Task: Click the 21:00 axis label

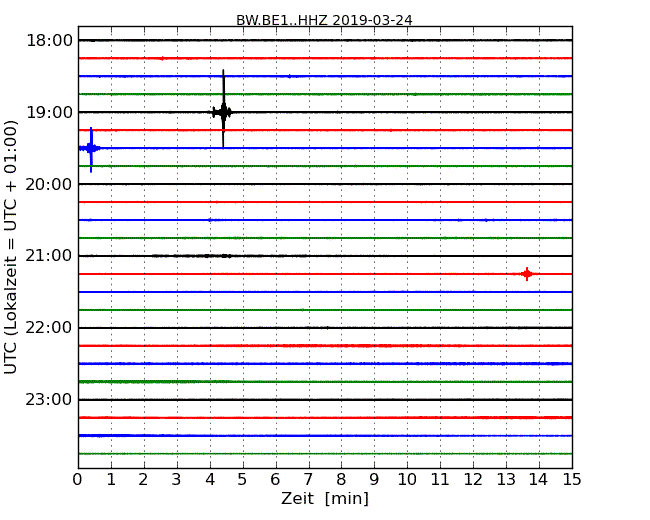Action: (49, 256)
